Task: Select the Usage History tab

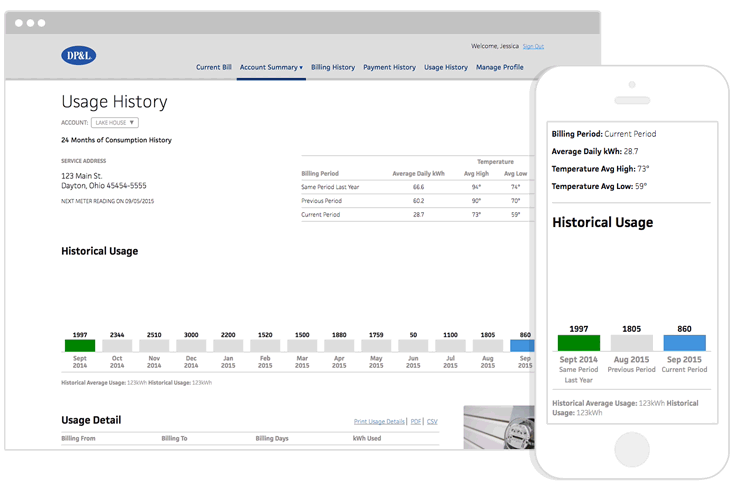Action: tap(446, 67)
